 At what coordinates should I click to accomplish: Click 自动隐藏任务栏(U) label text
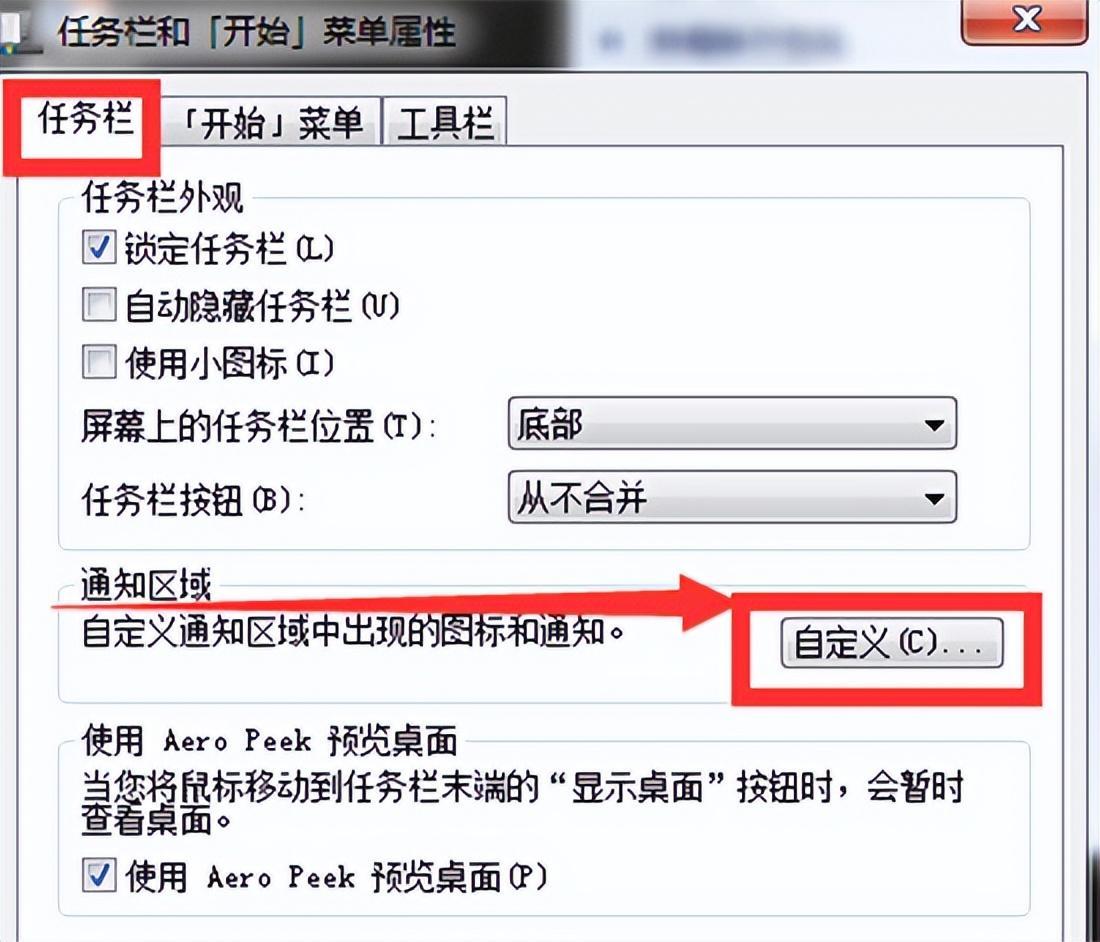click(262, 306)
